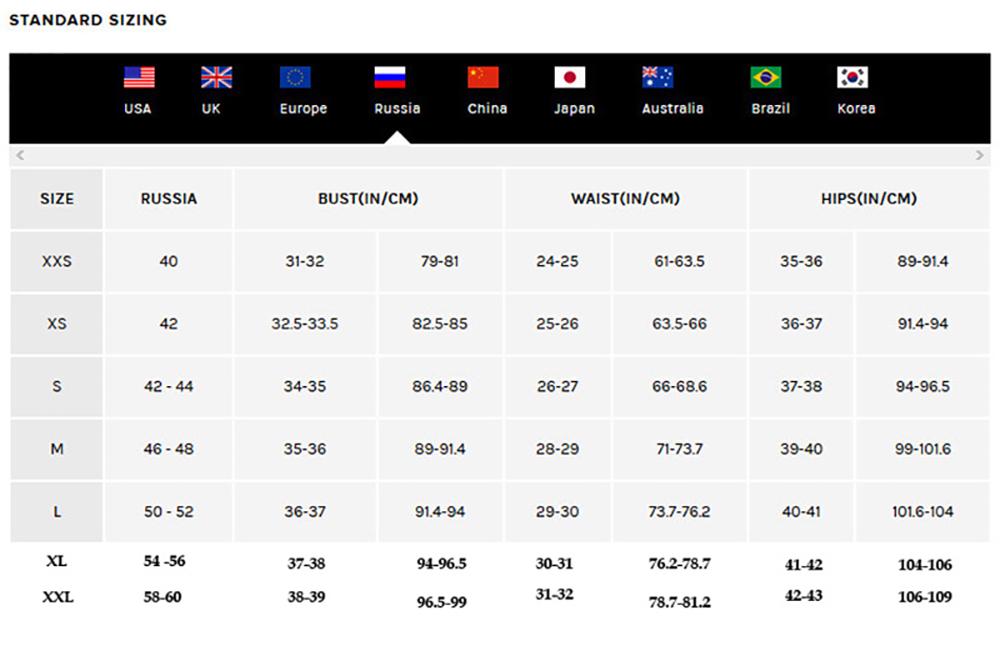Select the Brazil flag icon
The width and height of the screenshot is (1000, 666).
tap(766, 77)
